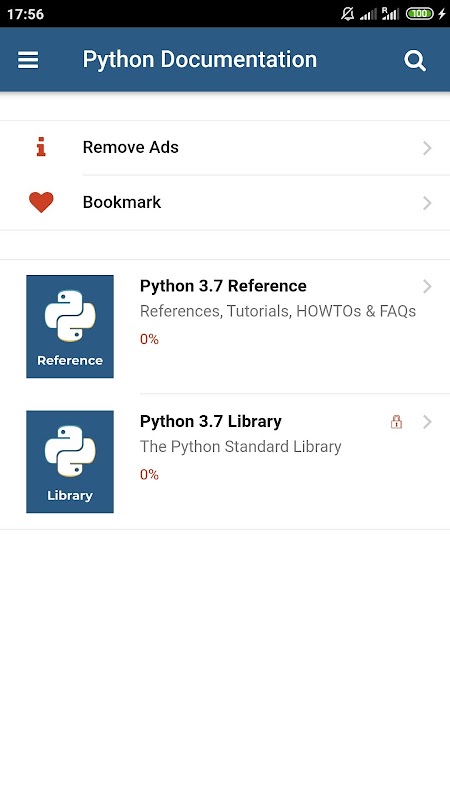The height and width of the screenshot is (800, 450).
Task: Tap the battery indicator in status bar
Action: pyautogui.click(x=419, y=14)
